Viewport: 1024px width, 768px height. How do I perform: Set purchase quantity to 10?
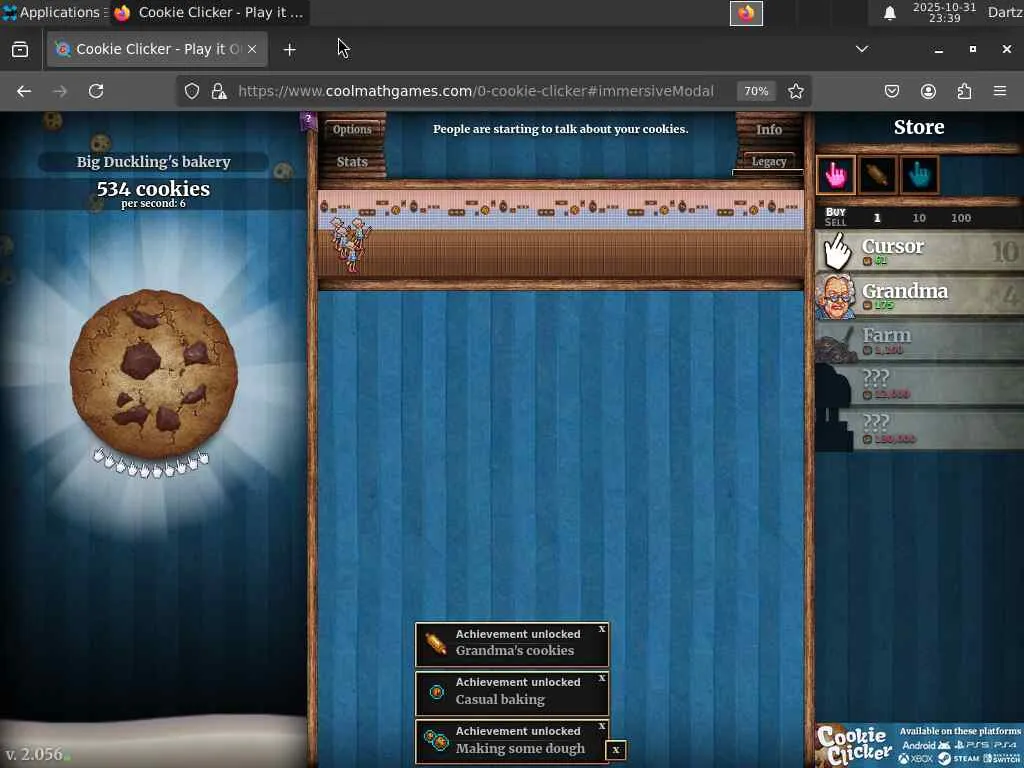pos(919,218)
